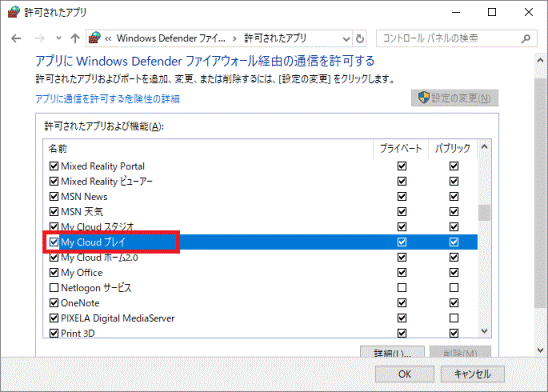Confirm with the OK button
548x392 pixels.
[x=404, y=374]
